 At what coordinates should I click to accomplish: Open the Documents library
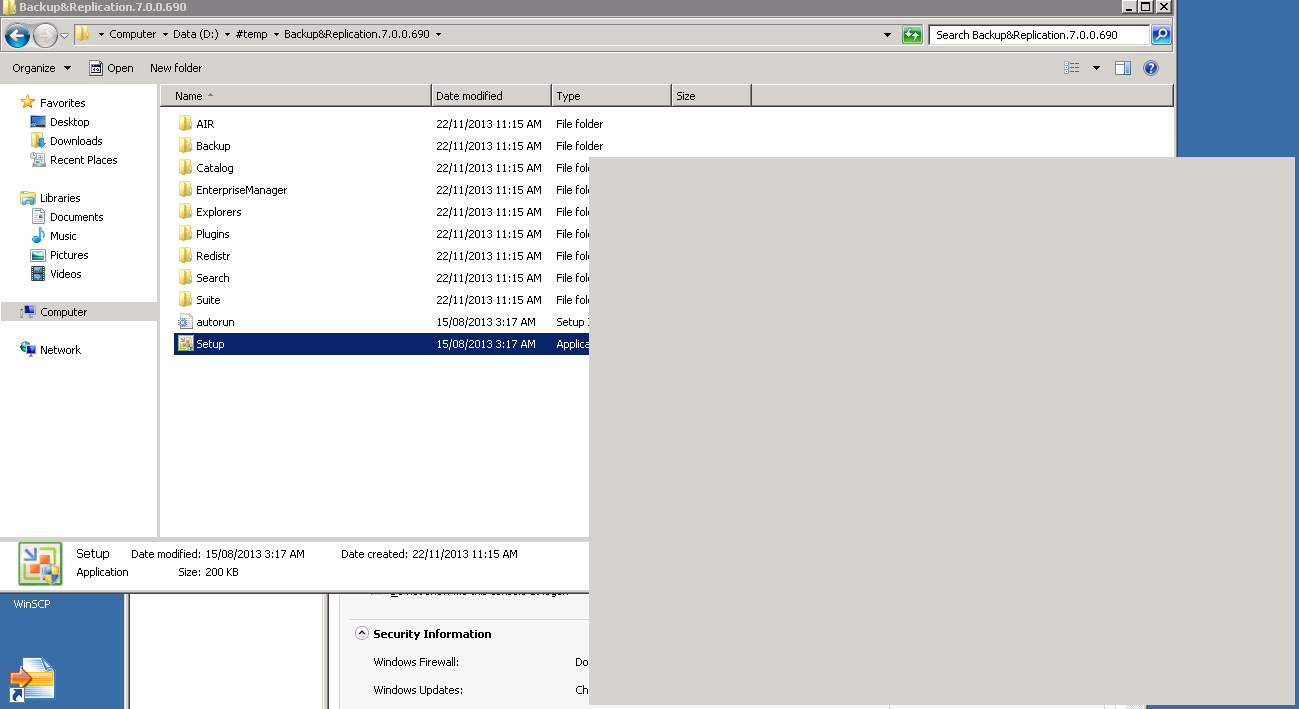click(x=76, y=217)
